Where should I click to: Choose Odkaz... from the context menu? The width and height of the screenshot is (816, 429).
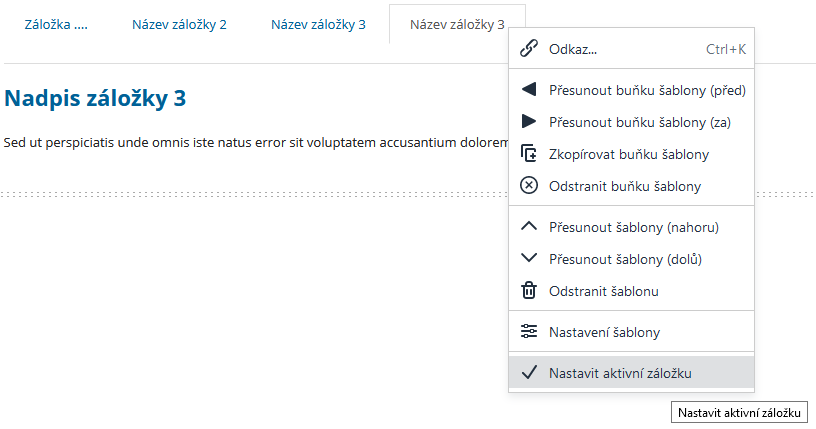click(573, 49)
